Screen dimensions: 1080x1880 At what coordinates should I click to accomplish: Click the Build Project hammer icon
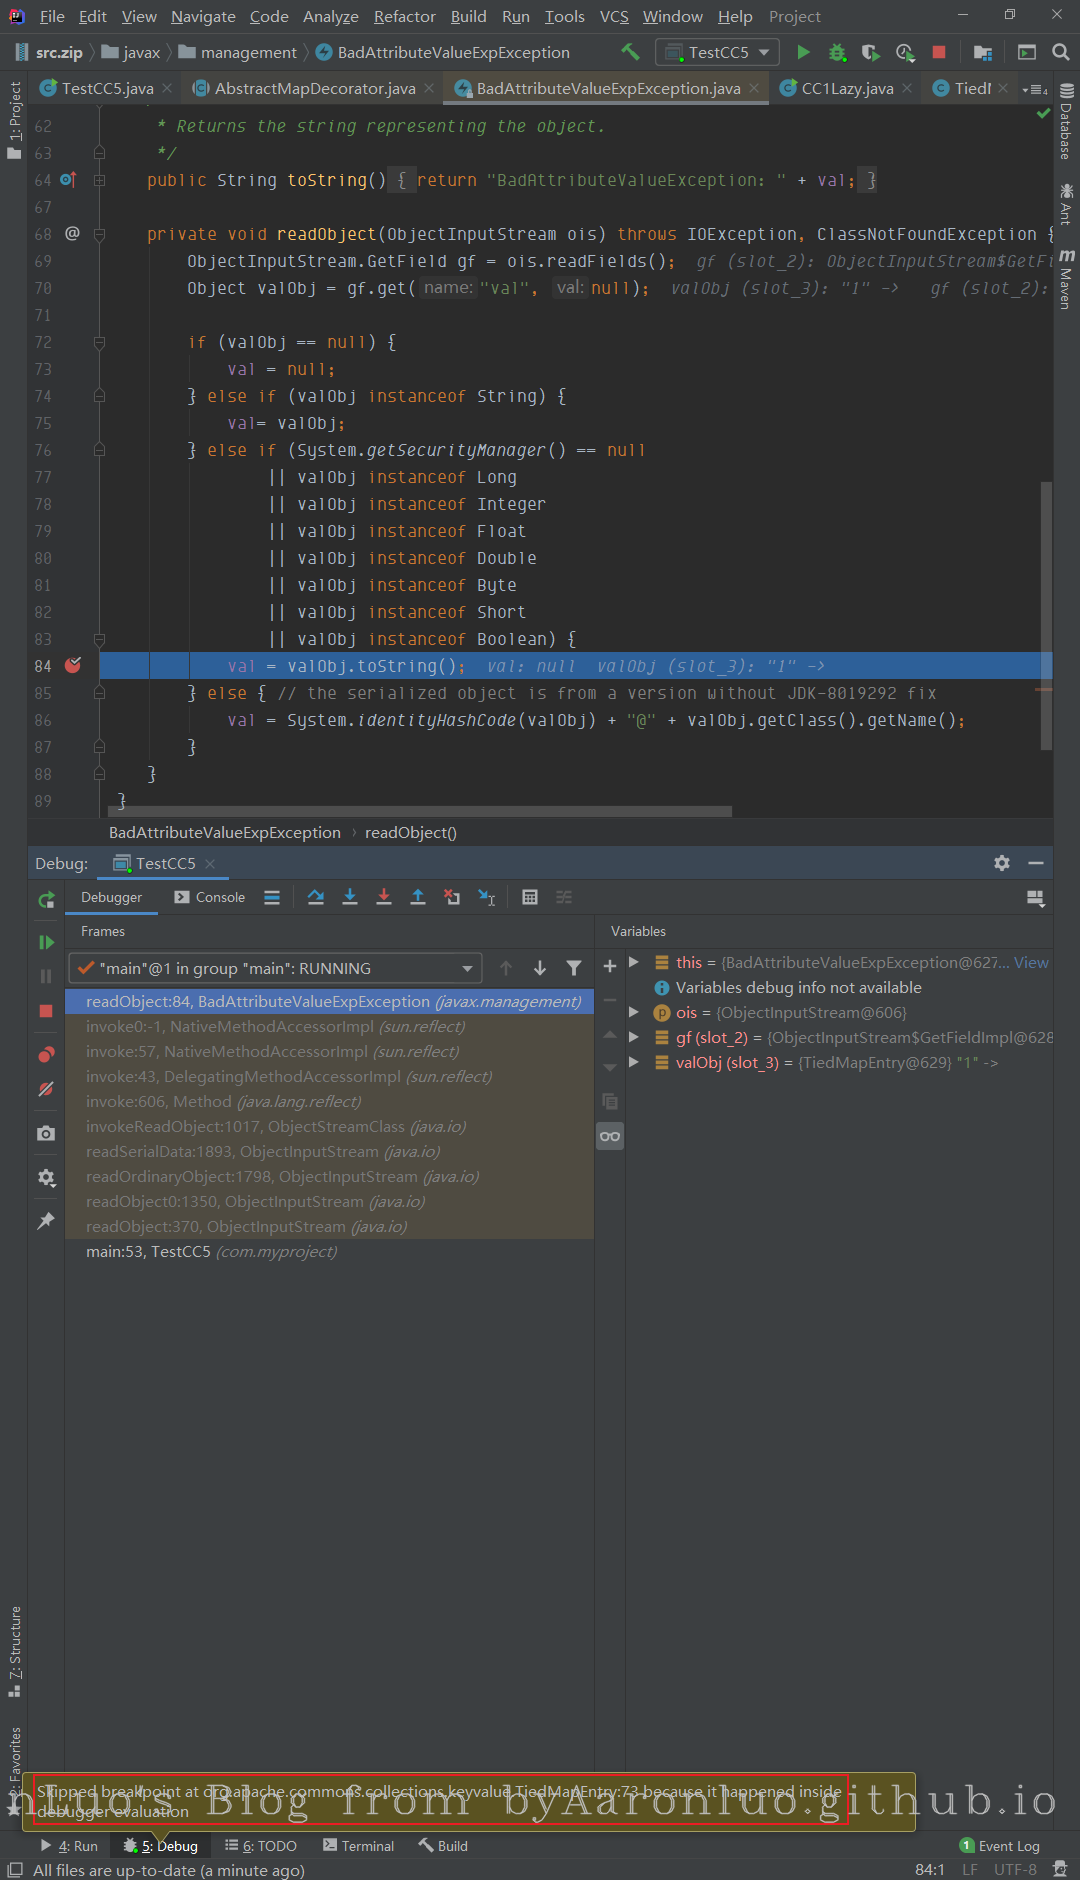tap(630, 52)
